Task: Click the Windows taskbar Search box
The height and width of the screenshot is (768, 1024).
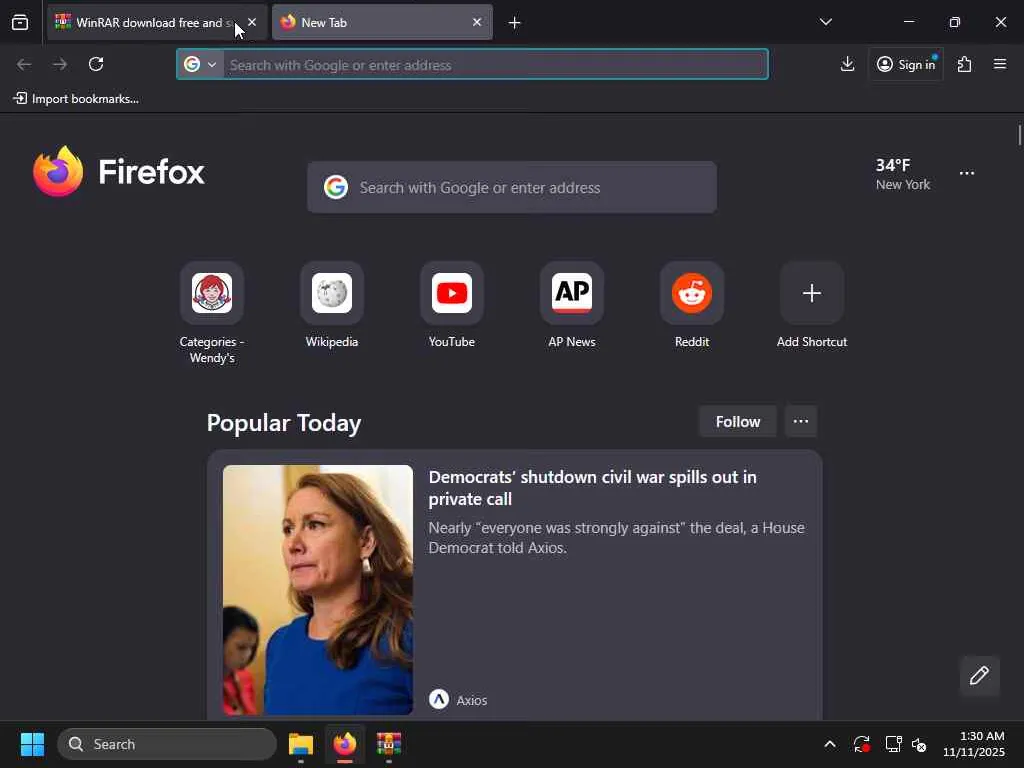Action: click(x=167, y=744)
